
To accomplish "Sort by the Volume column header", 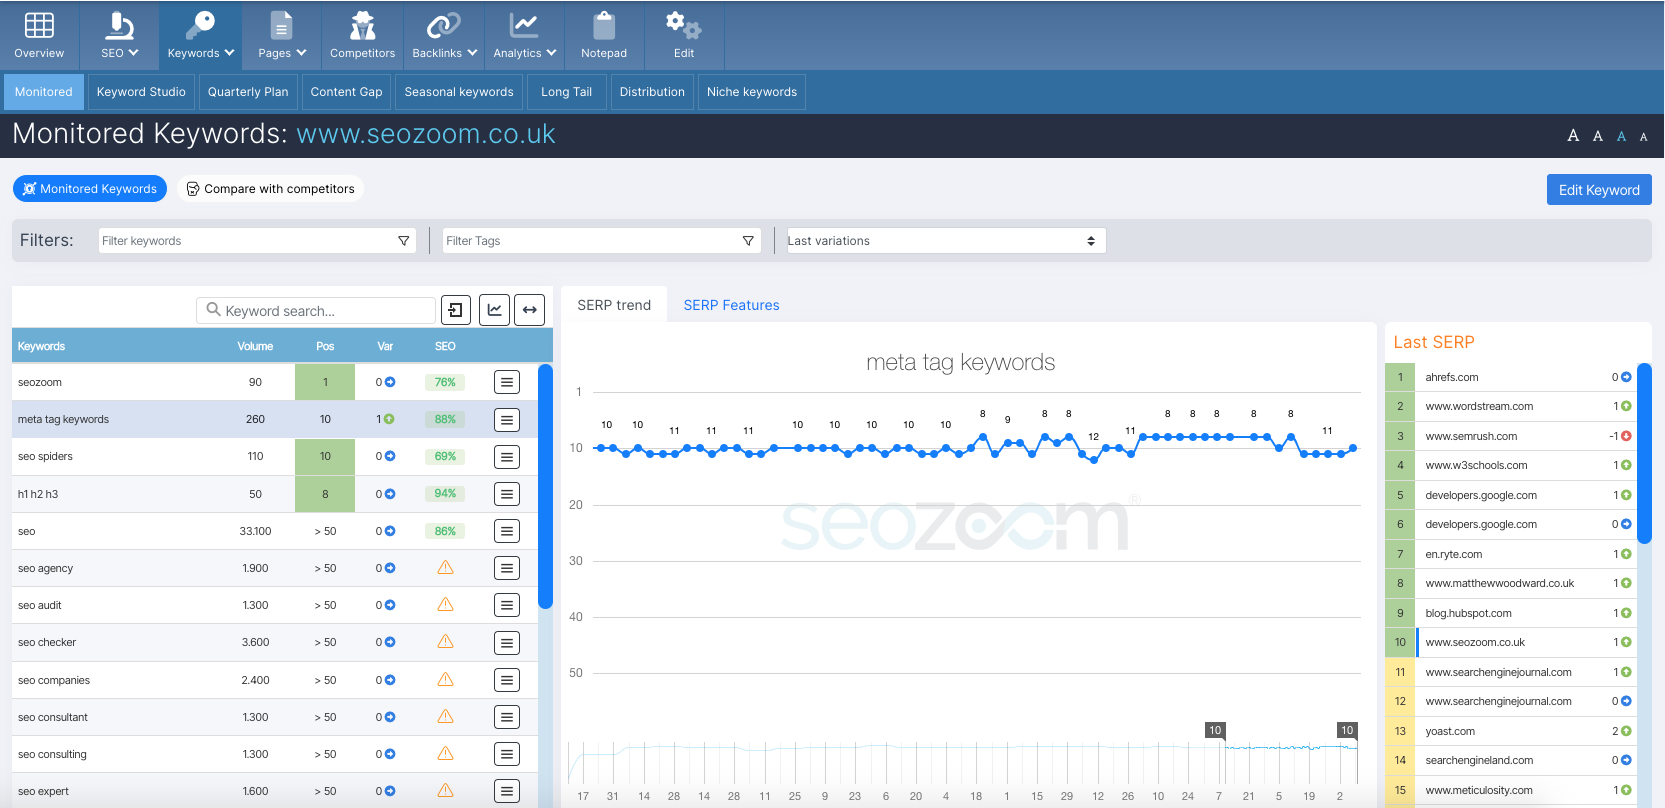I will point(255,346).
